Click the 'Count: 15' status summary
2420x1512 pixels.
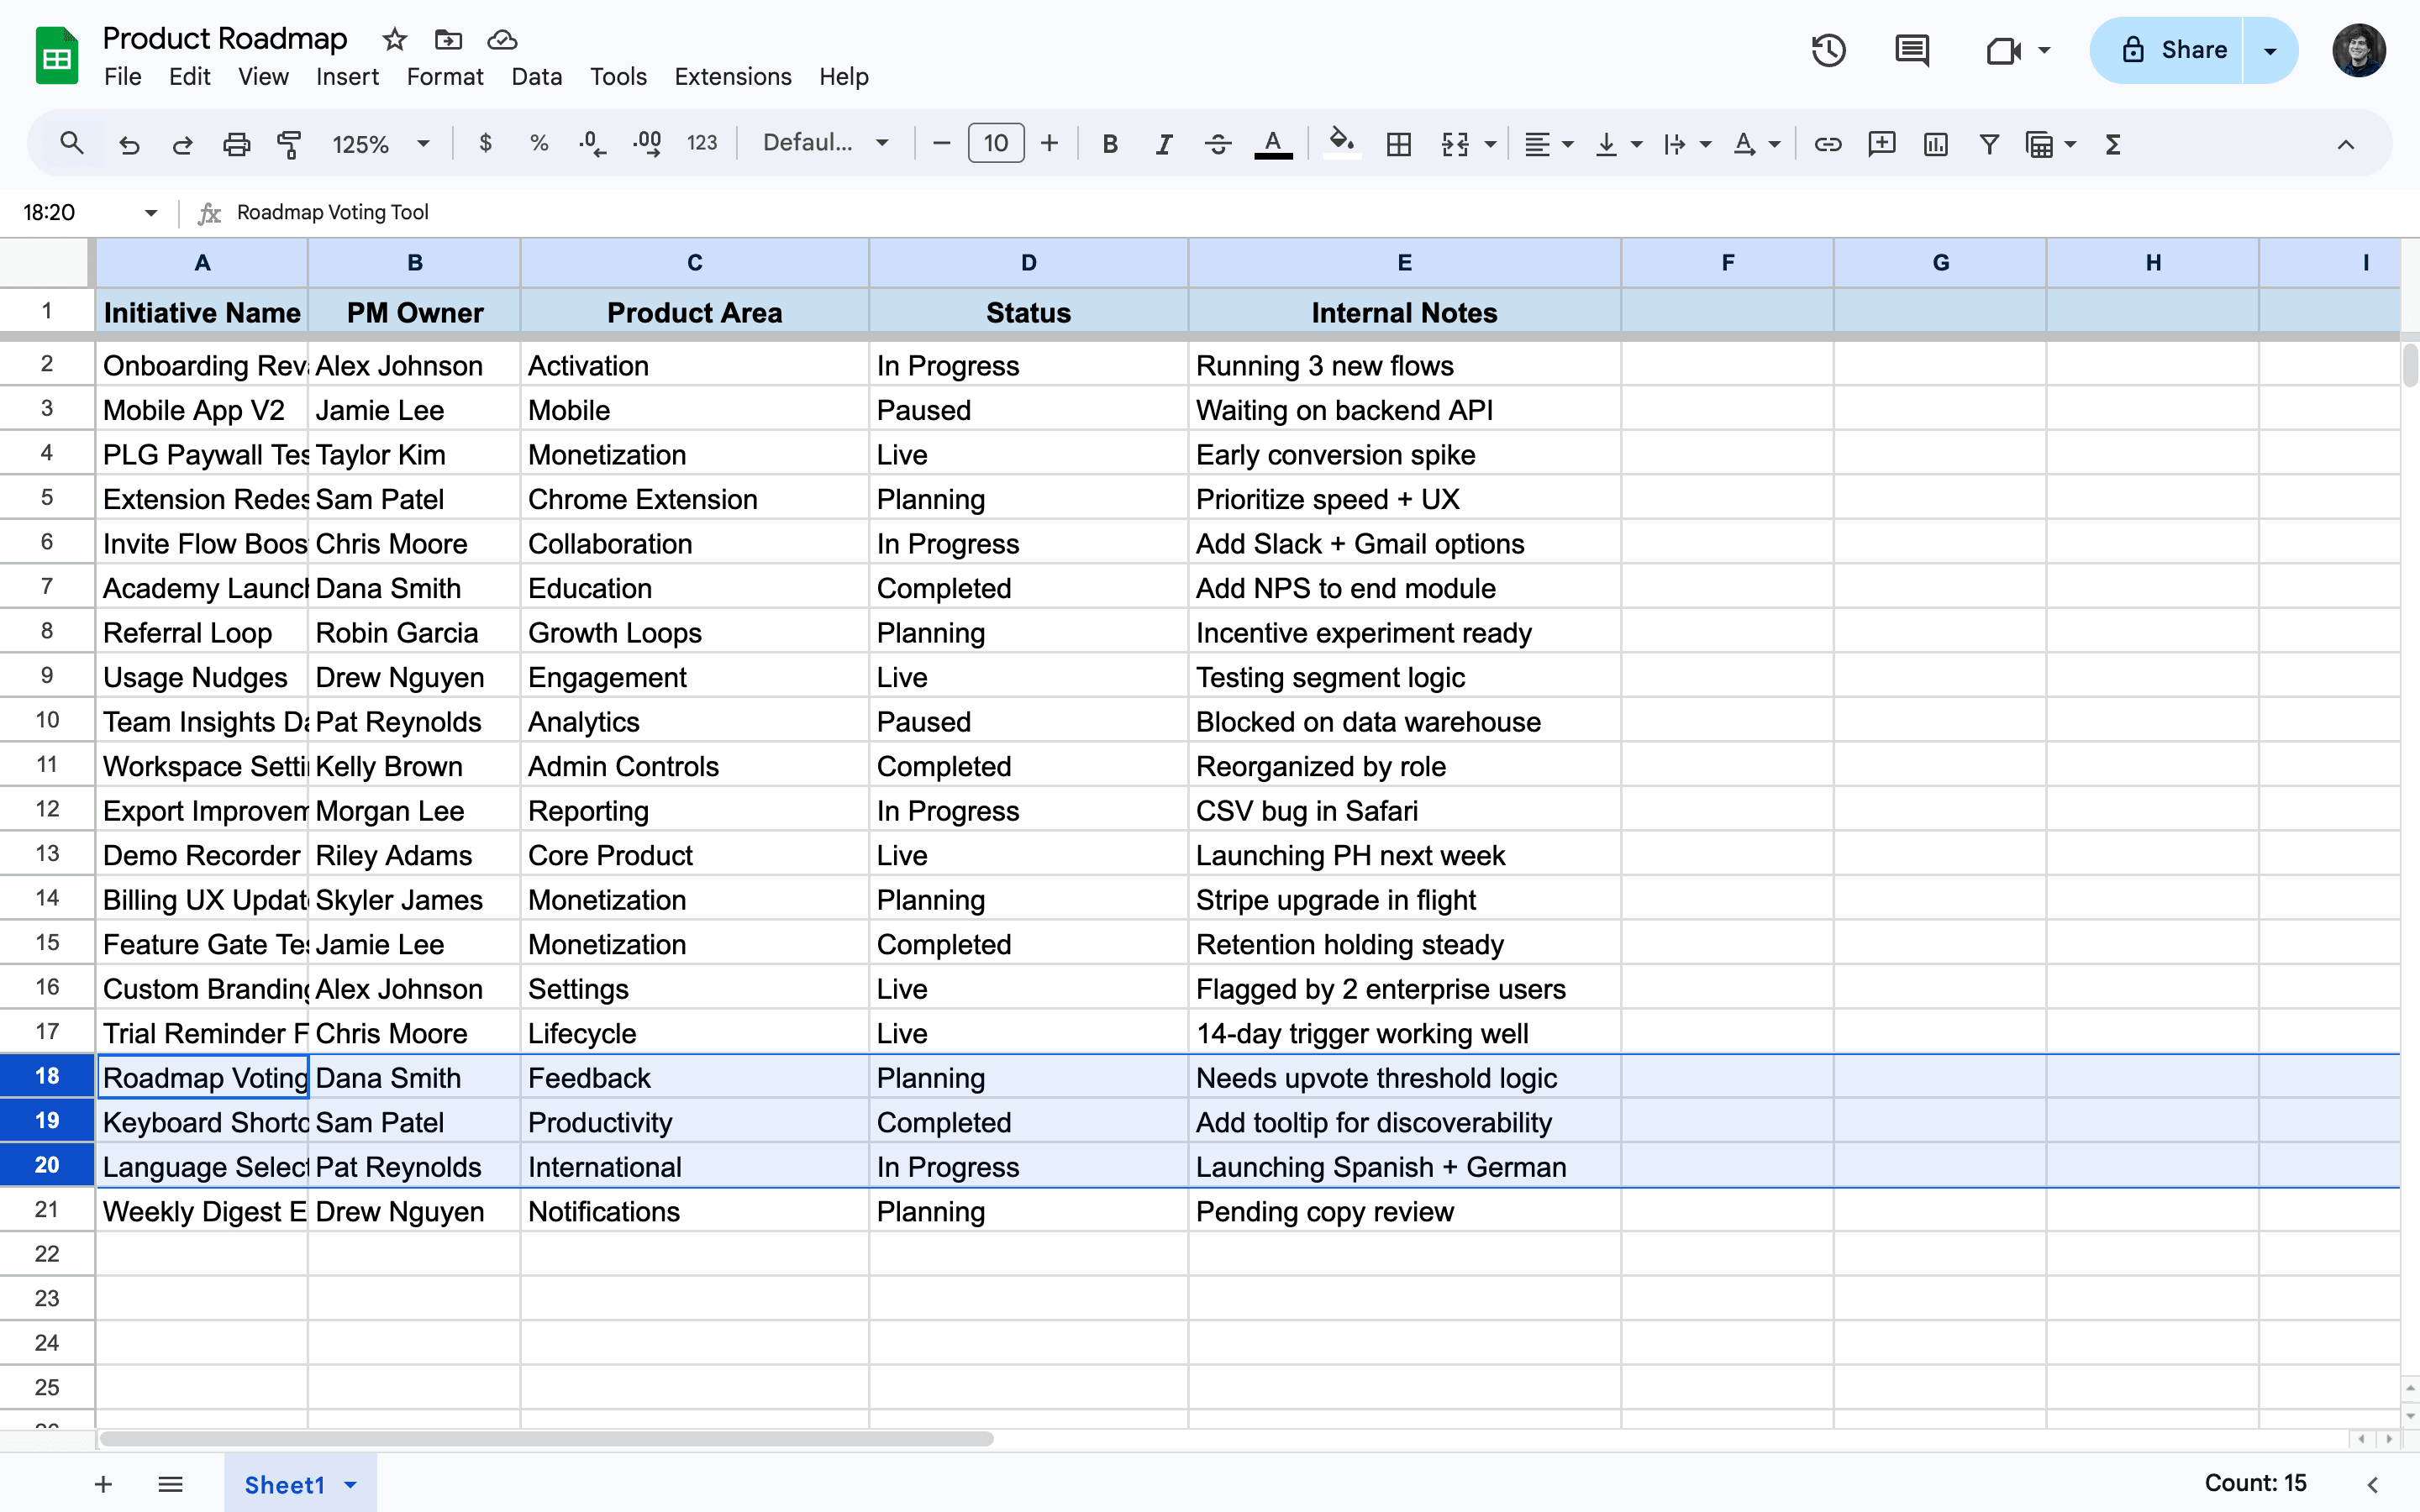(2255, 1483)
